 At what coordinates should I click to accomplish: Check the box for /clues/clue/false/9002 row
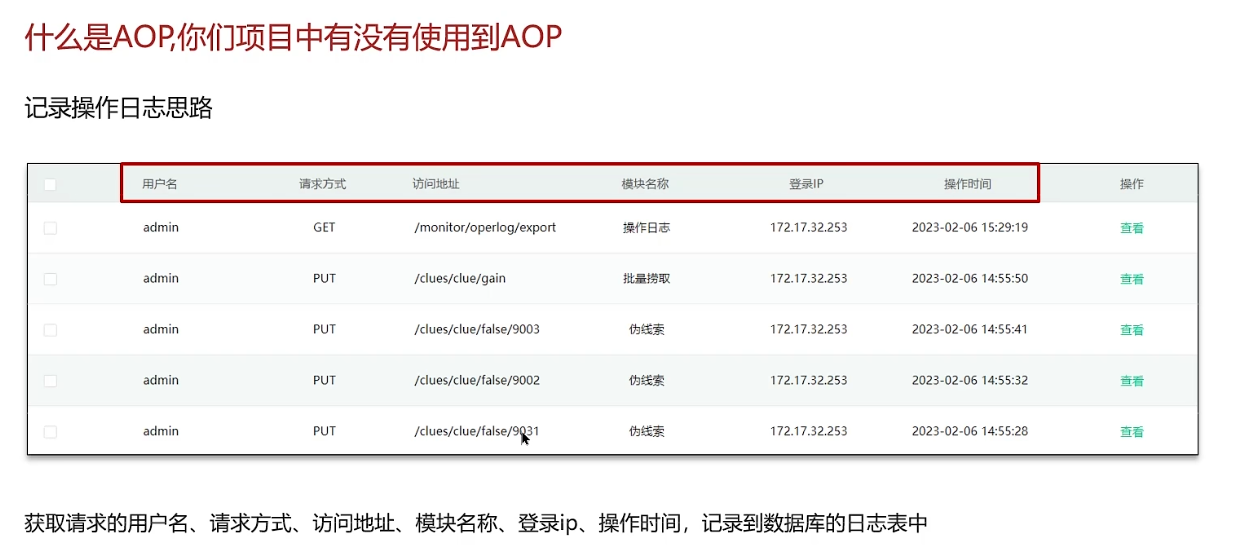pyautogui.click(x=50, y=381)
